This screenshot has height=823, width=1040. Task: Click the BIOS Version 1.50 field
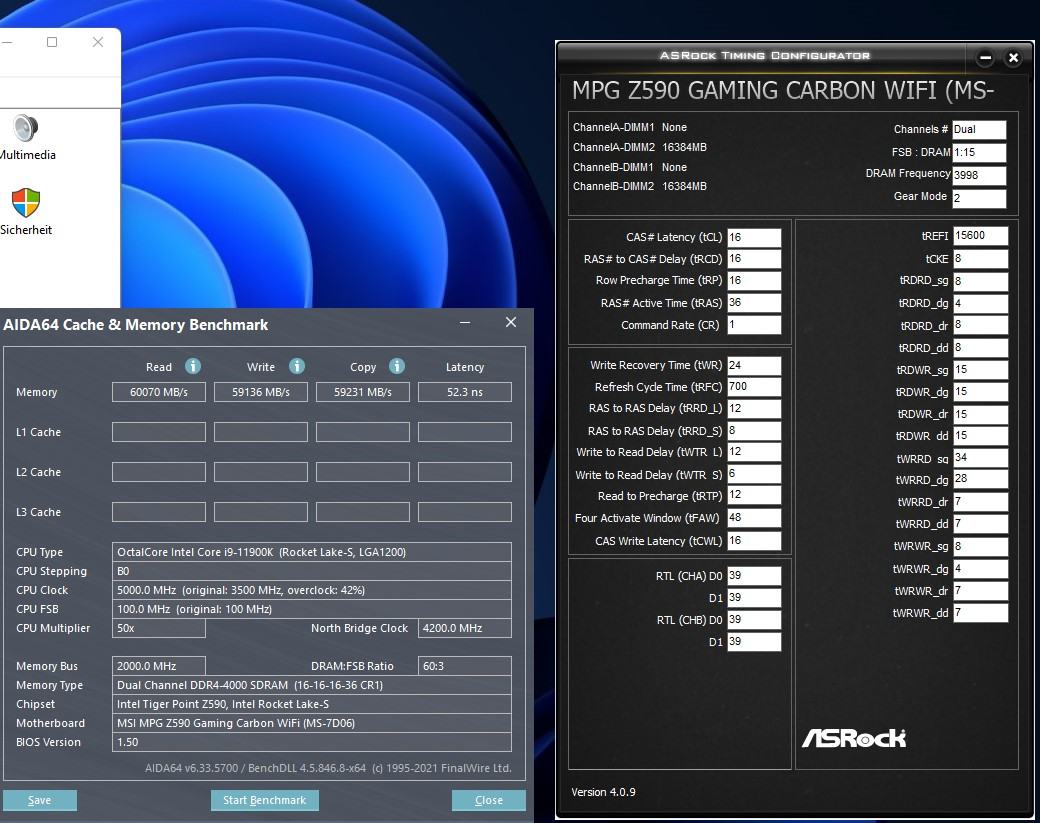(x=312, y=742)
